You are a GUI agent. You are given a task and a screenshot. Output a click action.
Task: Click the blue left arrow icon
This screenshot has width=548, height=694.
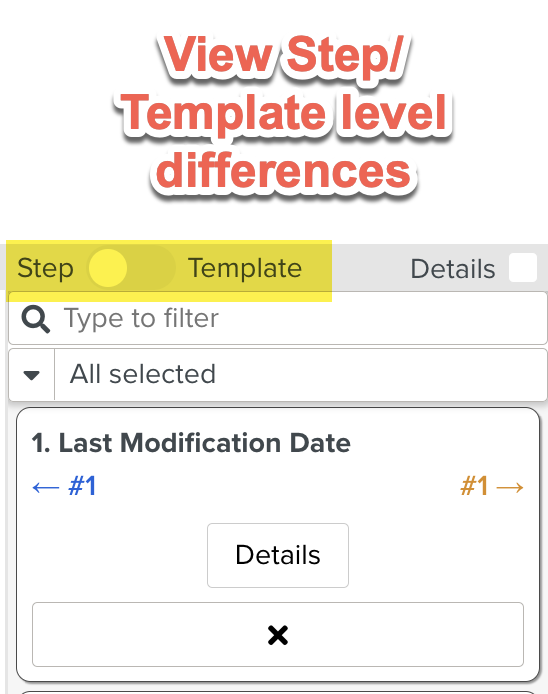[x=46, y=487]
